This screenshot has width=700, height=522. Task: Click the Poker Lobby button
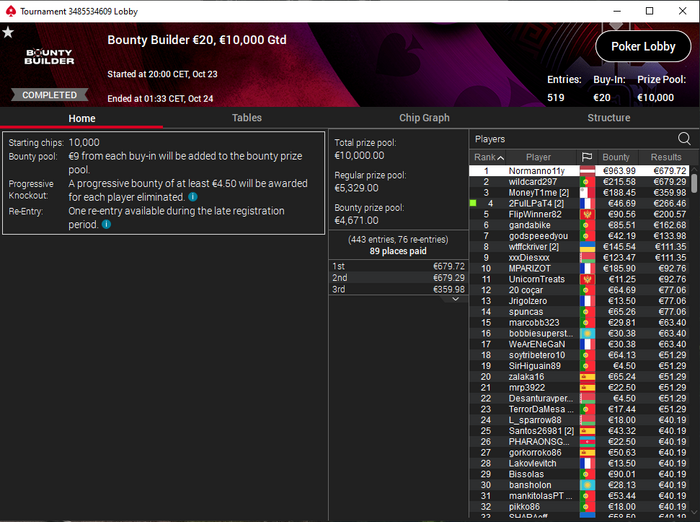click(x=643, y=46)
